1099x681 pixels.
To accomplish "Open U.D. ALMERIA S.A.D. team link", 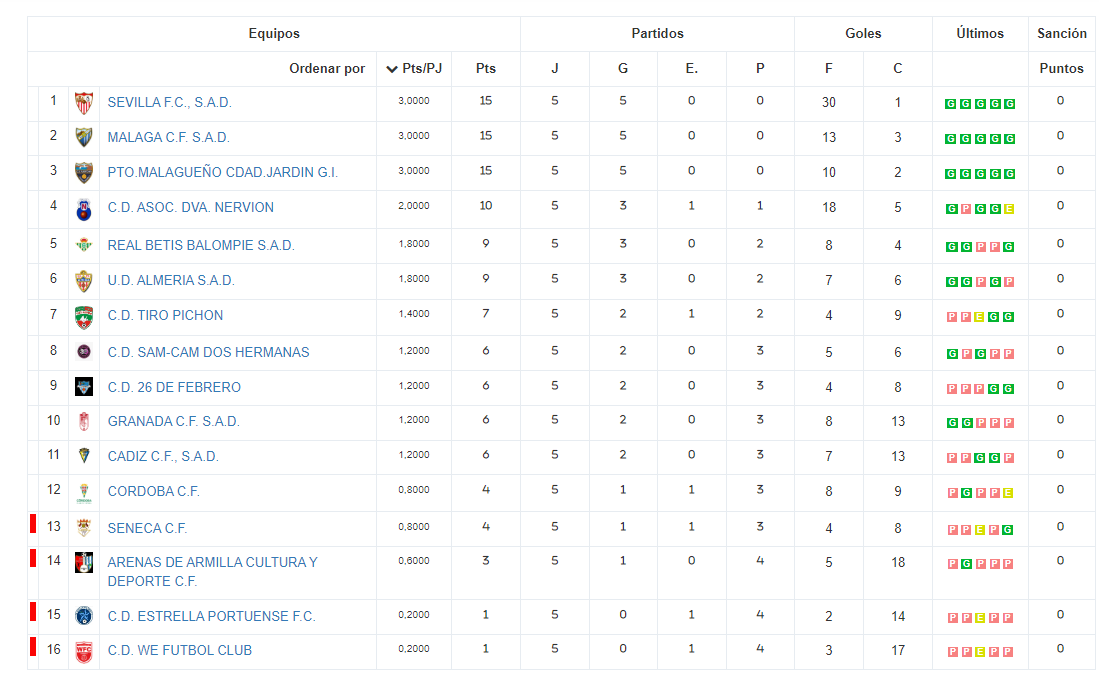I will pyautogui.click(x=171, y=280).
